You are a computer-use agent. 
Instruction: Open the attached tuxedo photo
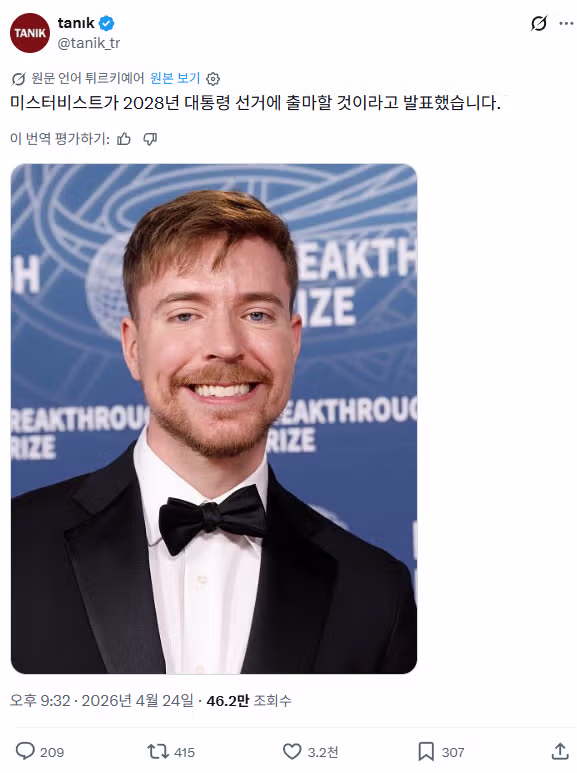pos(214,419)
